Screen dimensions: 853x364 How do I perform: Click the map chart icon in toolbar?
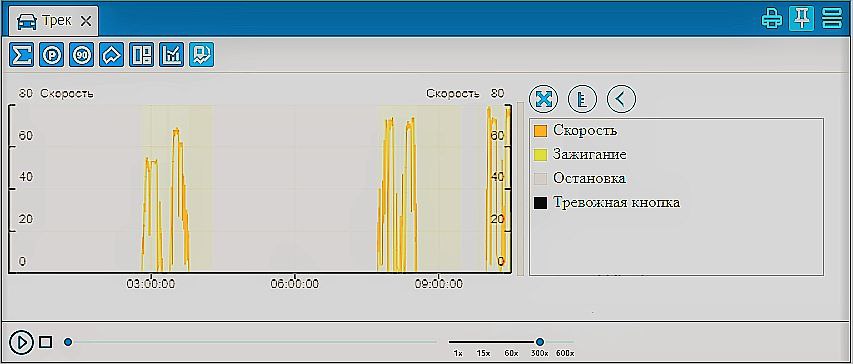[x=201, y=55]
